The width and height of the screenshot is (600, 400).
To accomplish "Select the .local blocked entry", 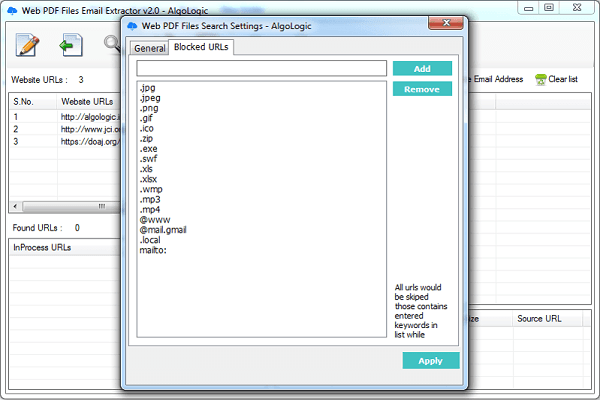I will click(150, 240).
